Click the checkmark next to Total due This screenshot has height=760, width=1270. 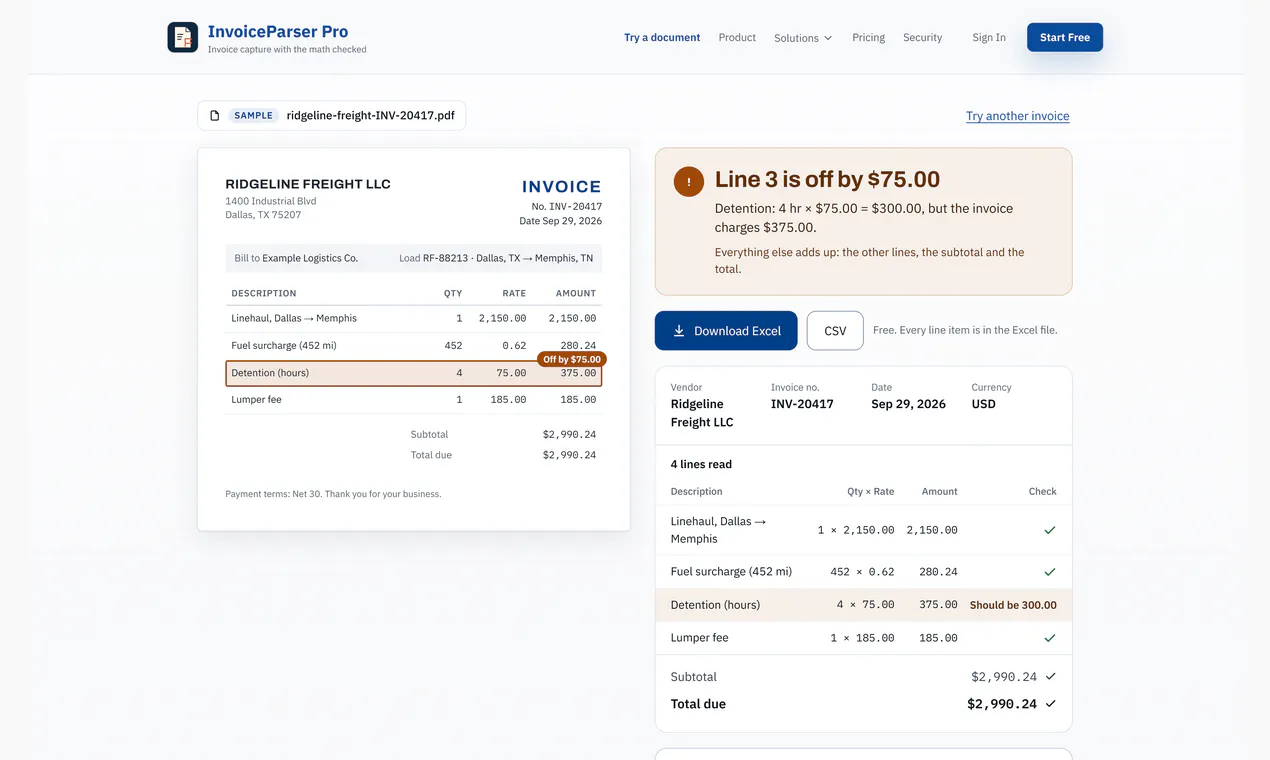[x=1050, y=704]
